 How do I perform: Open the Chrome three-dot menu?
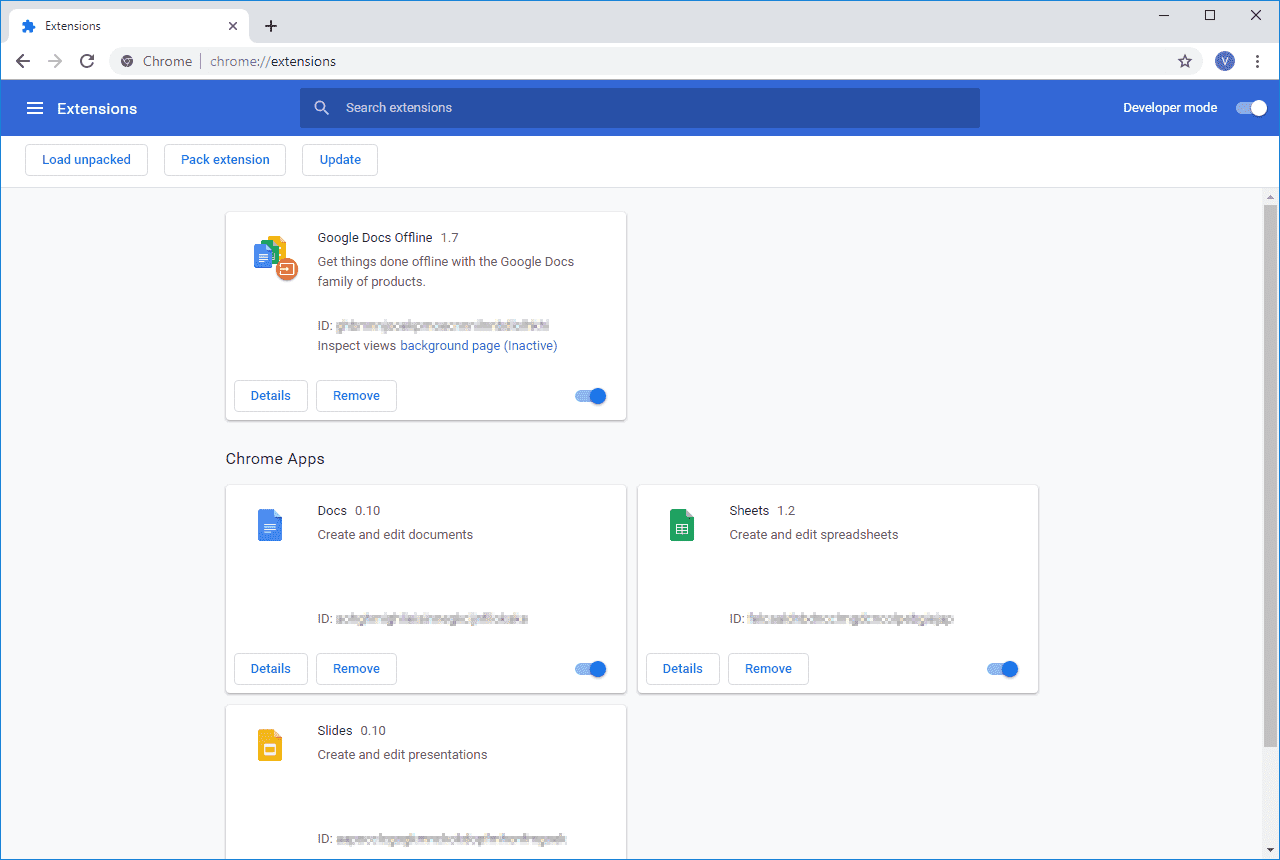[1258, 61]
